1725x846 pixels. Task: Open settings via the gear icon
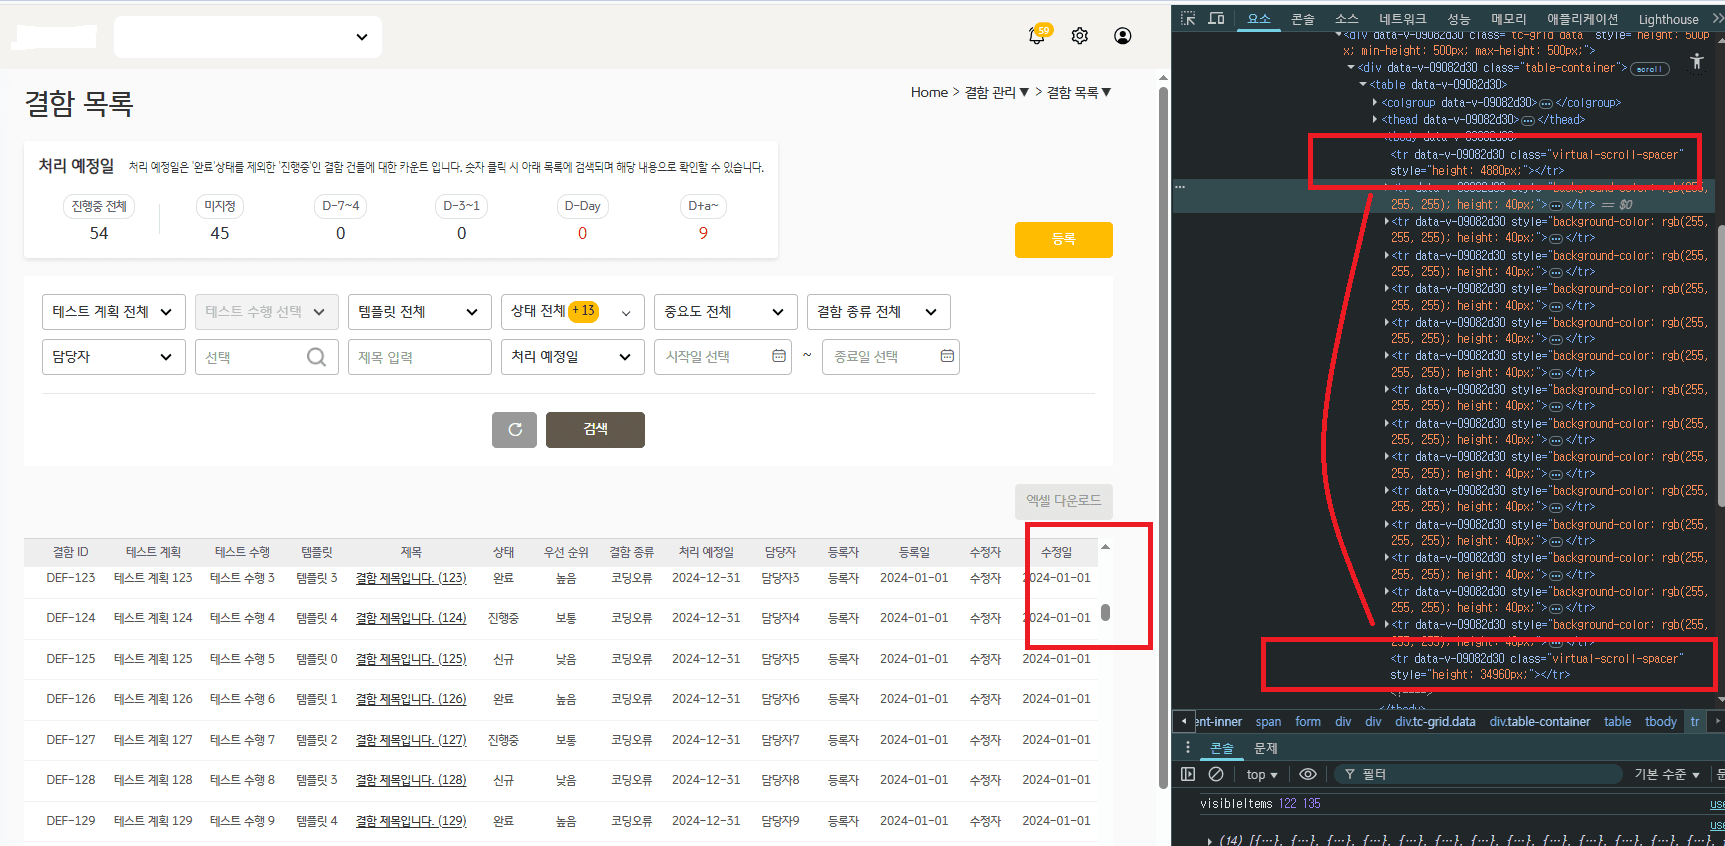pyautogui.click(x=1080, y=36)
